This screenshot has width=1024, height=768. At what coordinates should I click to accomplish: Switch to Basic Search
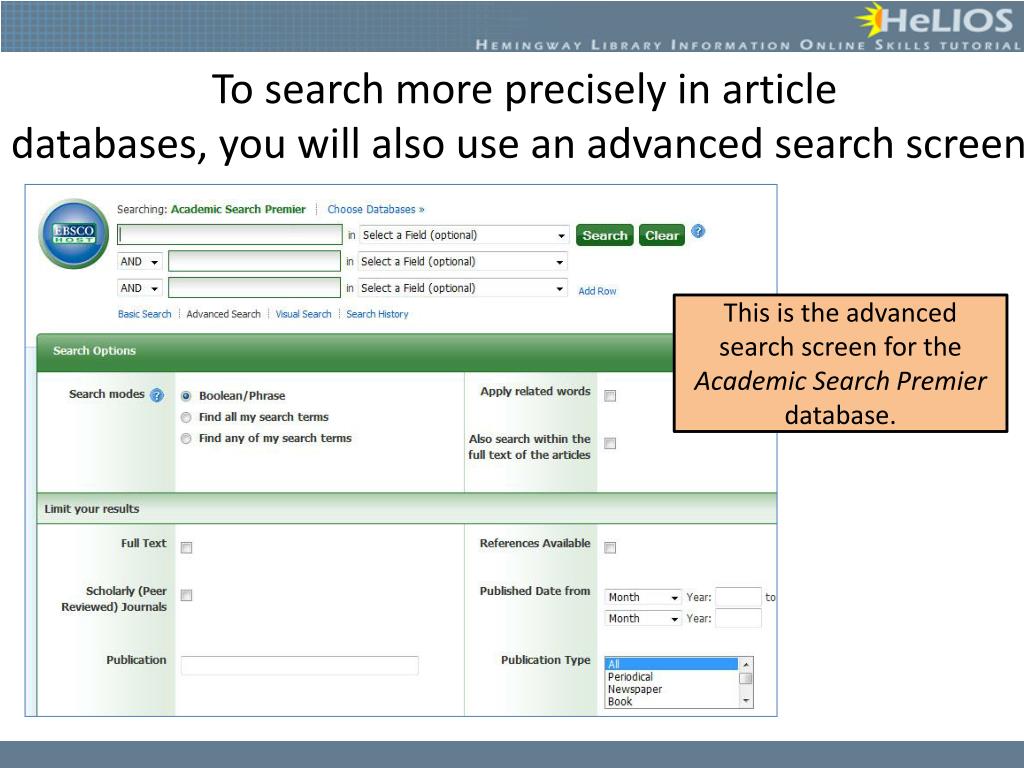coord(144,314)
